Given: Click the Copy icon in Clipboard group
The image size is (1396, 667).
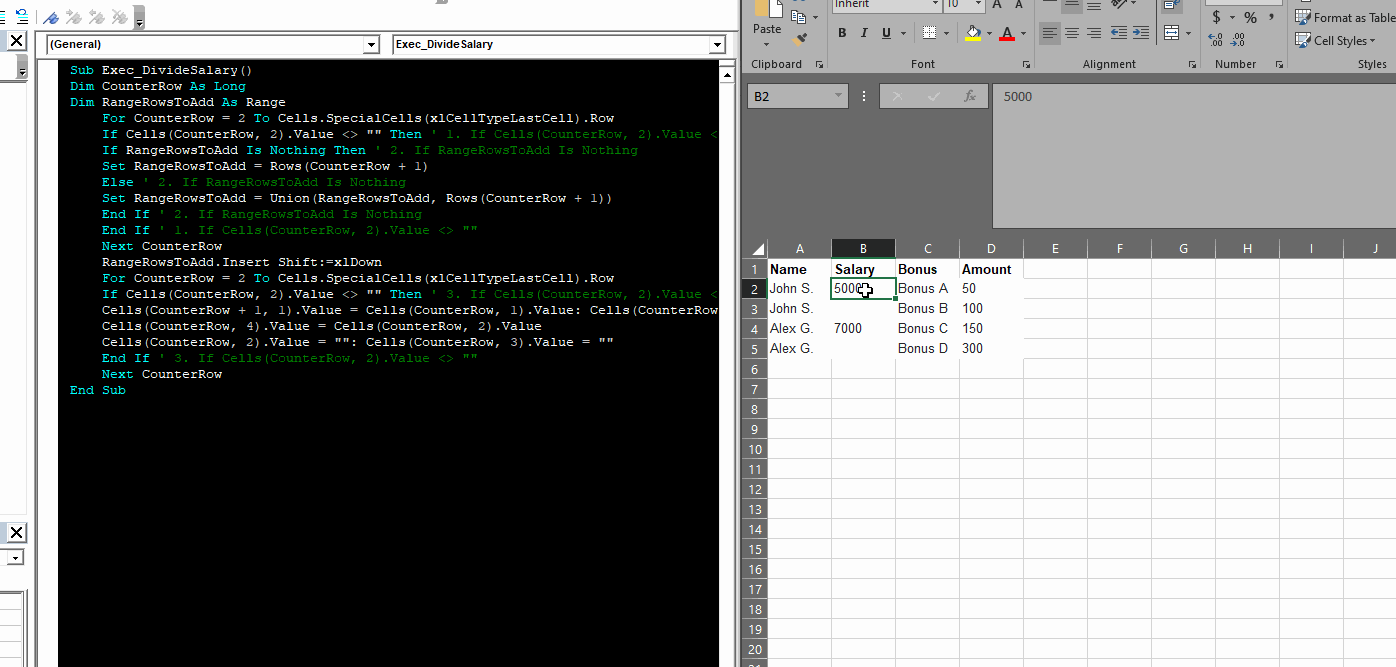Looking at the screenshot, I should tap(797, 16).
